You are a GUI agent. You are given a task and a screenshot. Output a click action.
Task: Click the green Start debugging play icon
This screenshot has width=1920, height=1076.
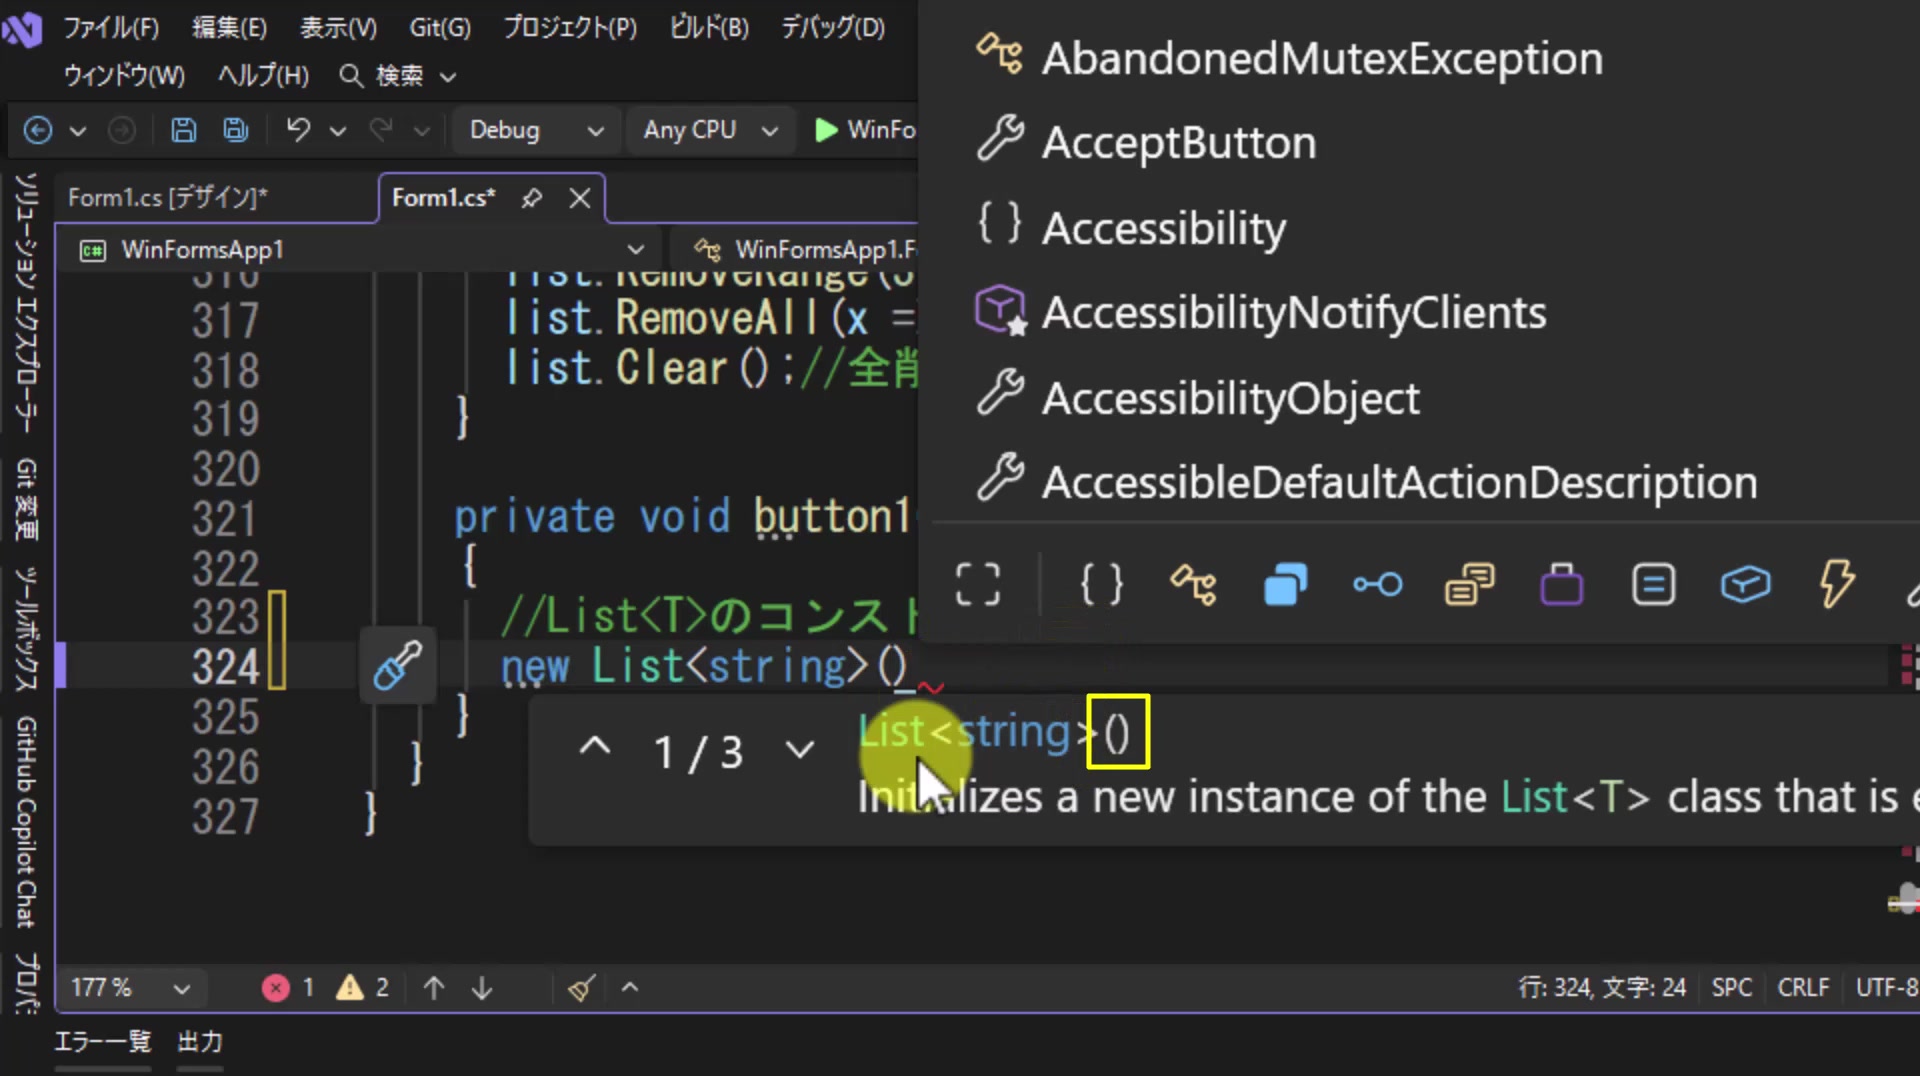[x=826, y=130]
